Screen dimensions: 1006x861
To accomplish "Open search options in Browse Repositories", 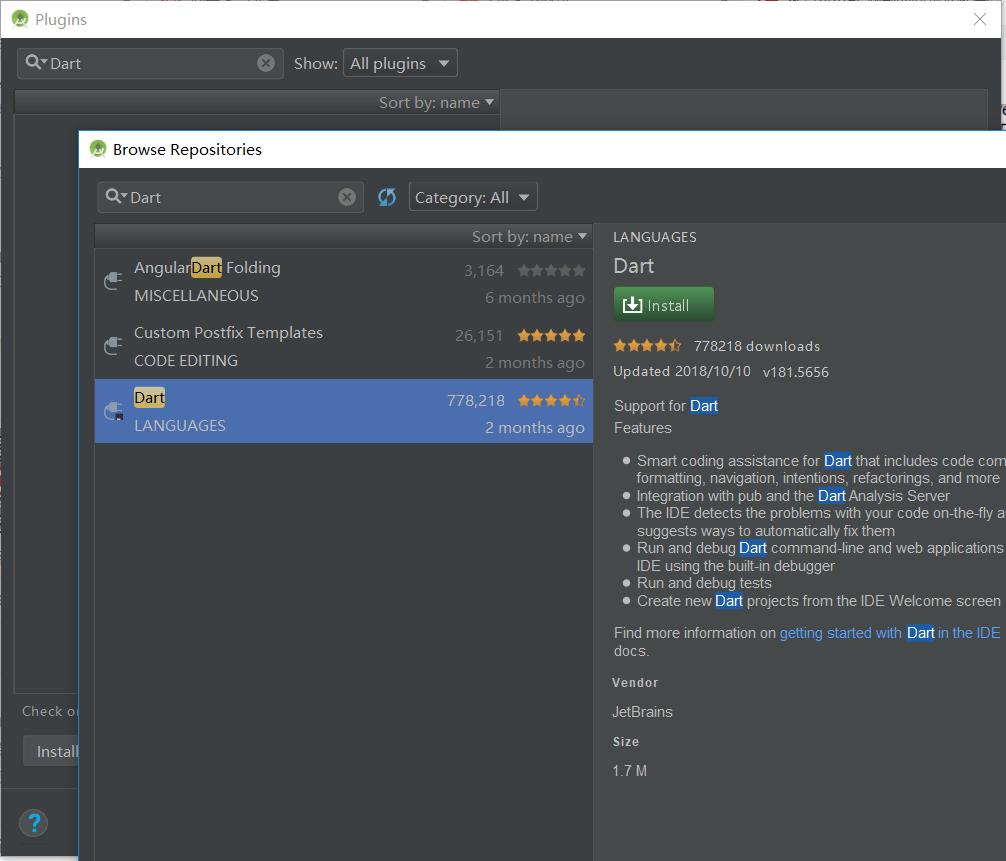I will pos(117,196).
